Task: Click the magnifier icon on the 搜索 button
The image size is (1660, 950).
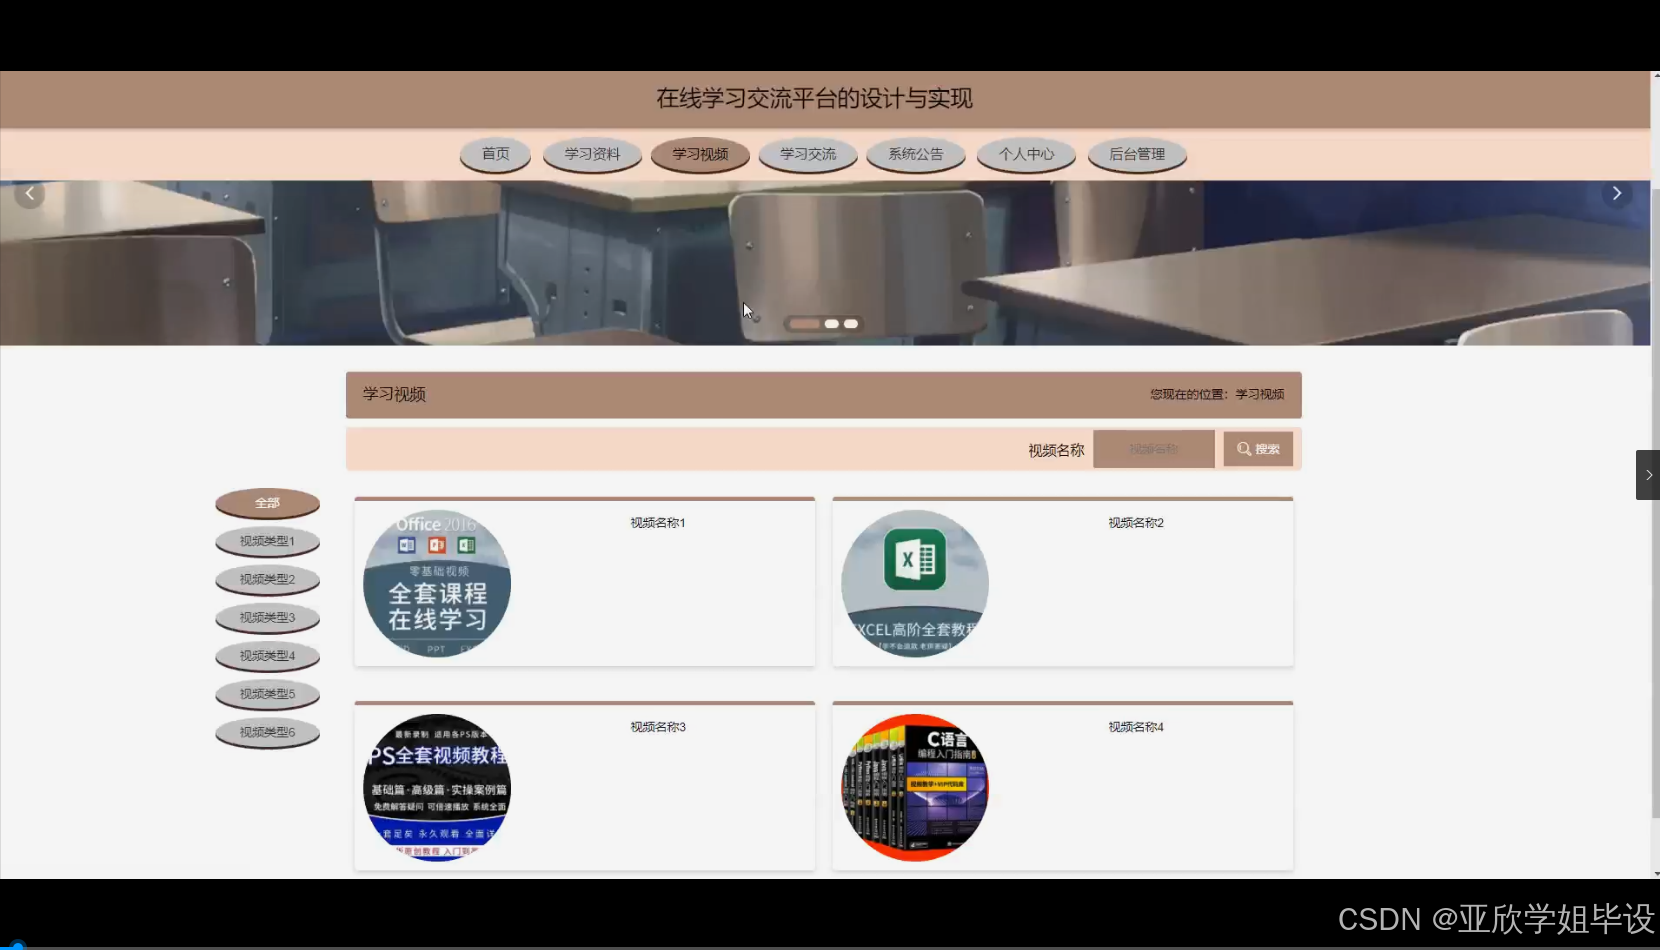Action: pyautogui.click(x=1242, y=448)
